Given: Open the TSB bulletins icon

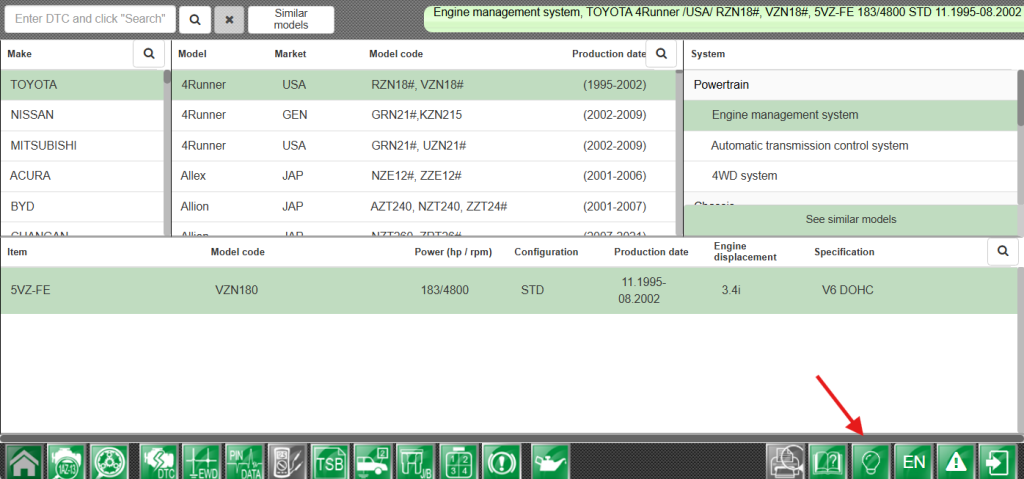Looking at the screenshot, I should (329, 462).
